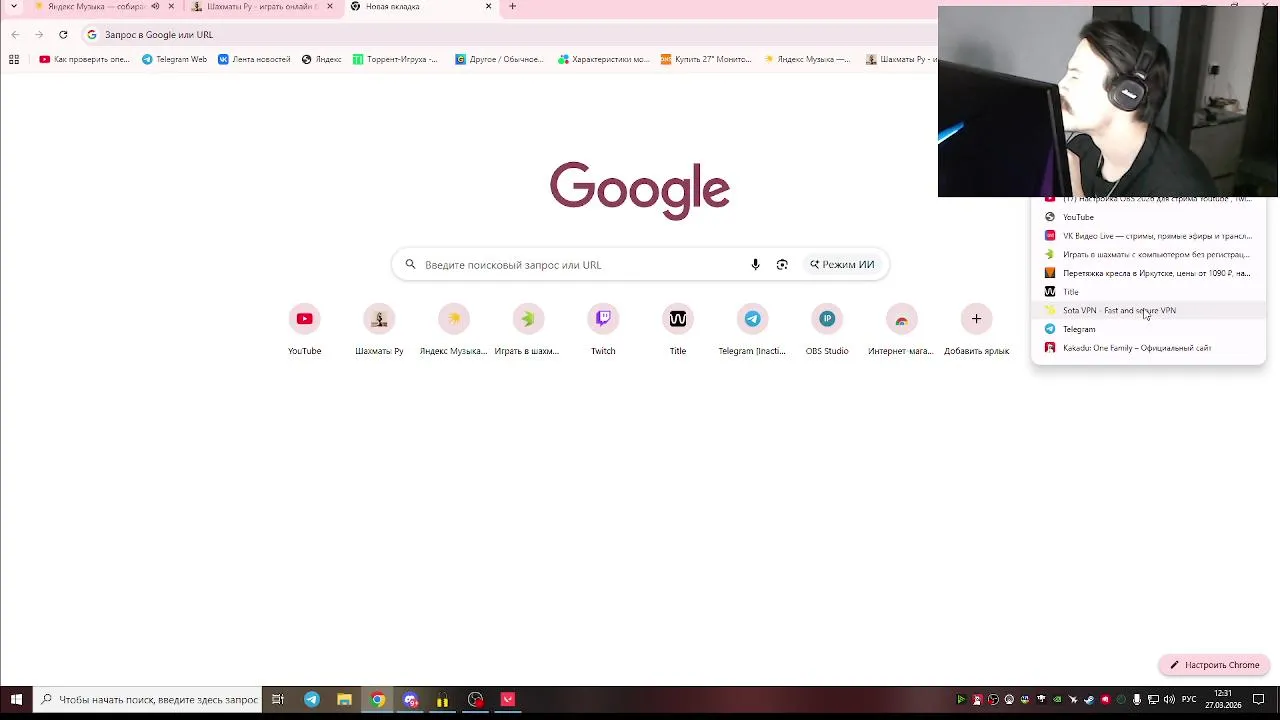Open the Twitch shortcut tile
The image size is (1280, 720).
[x=603, y=330]
